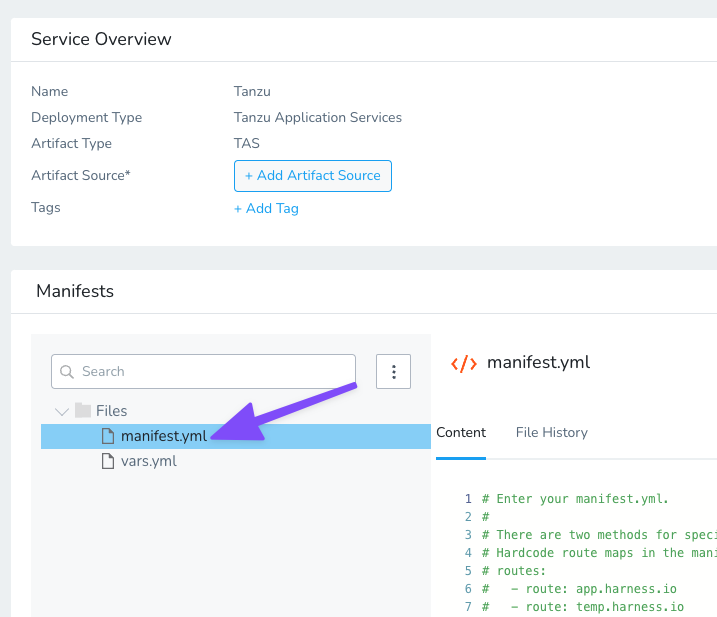Click the 'route: temp.harness.io' code line
The height and width of the screenshot is (617, 717).
[583, 607]
